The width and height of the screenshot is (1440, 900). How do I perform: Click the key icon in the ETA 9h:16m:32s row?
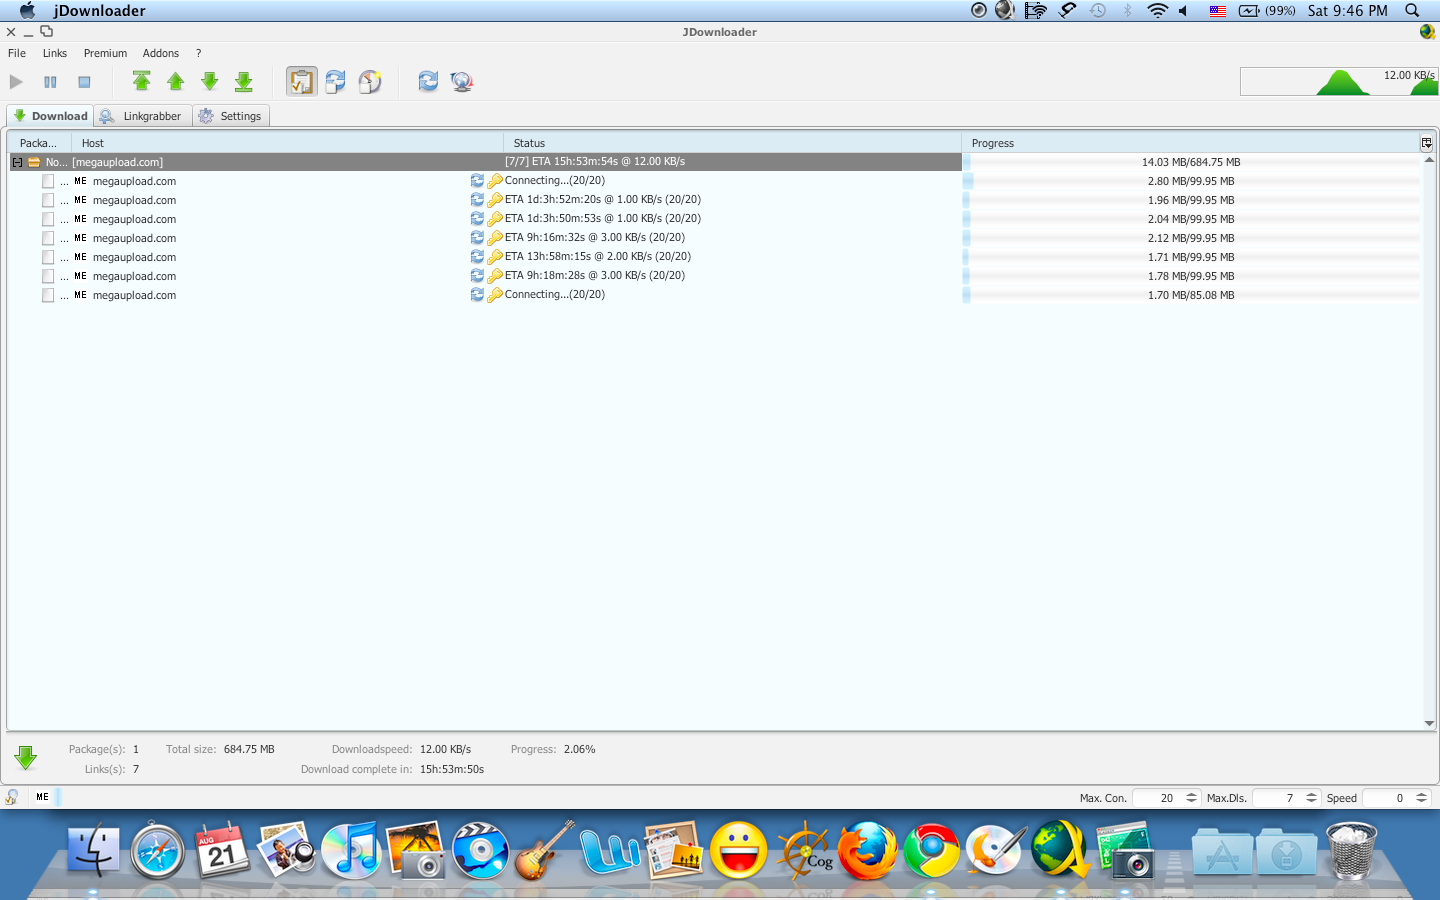click(x=494, y=237)
